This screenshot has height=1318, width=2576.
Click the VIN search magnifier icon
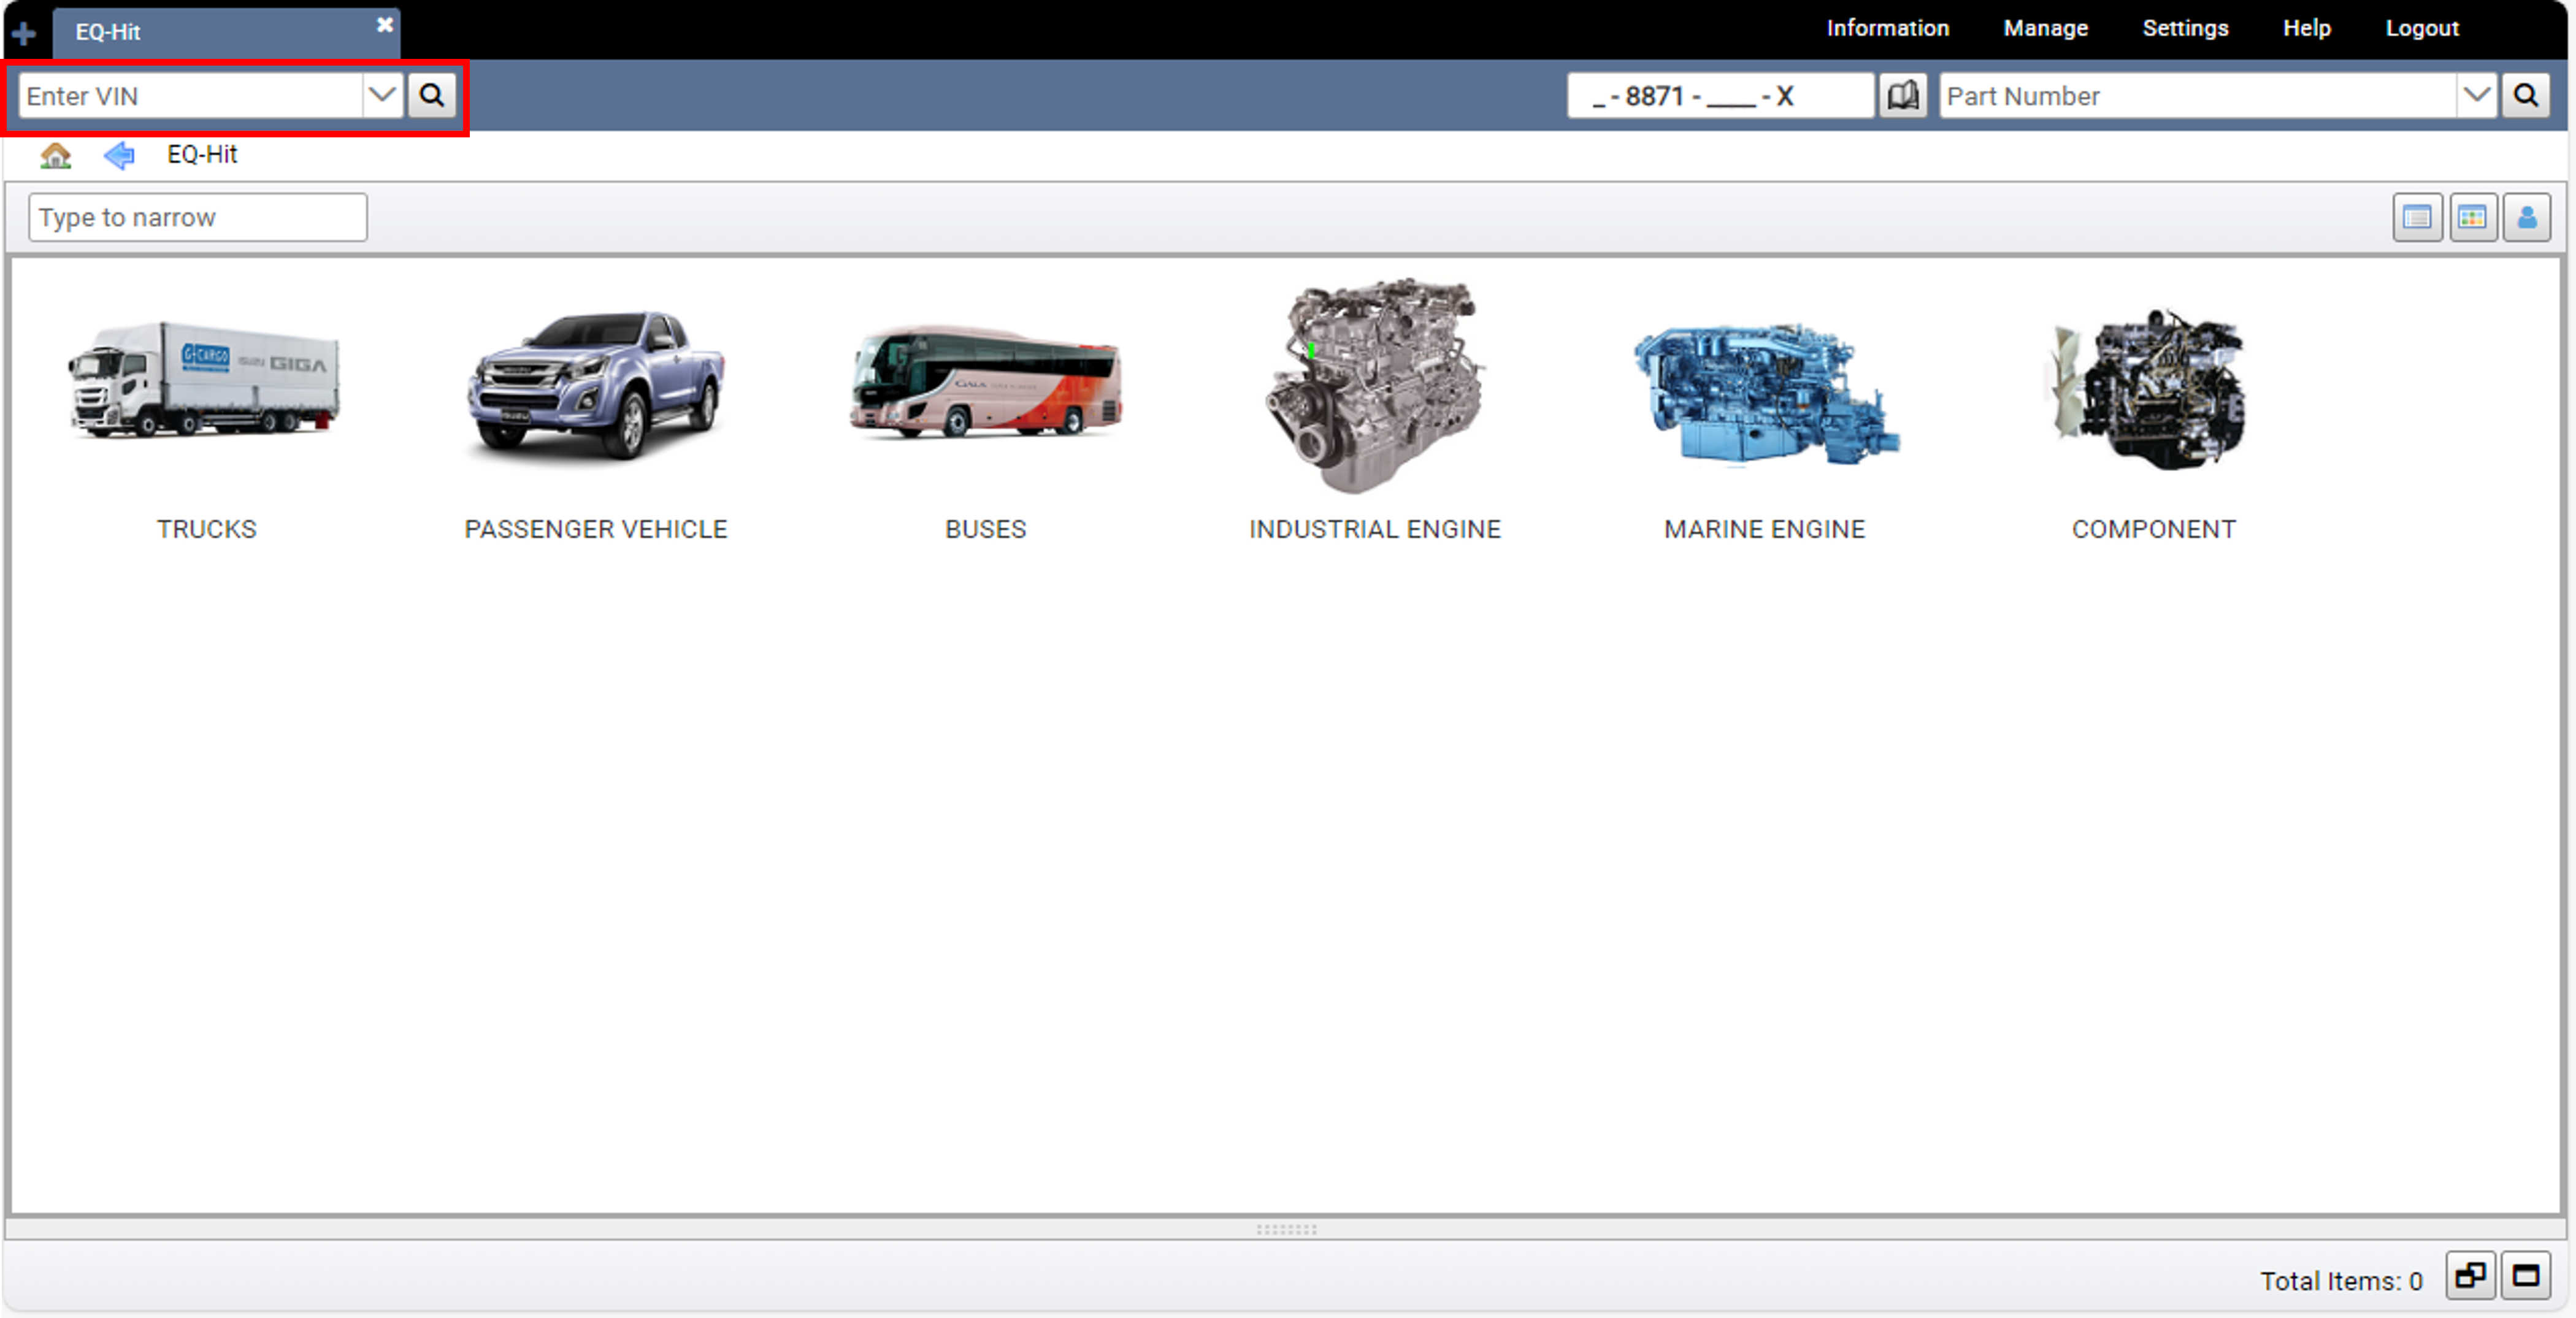coord(432,95)
